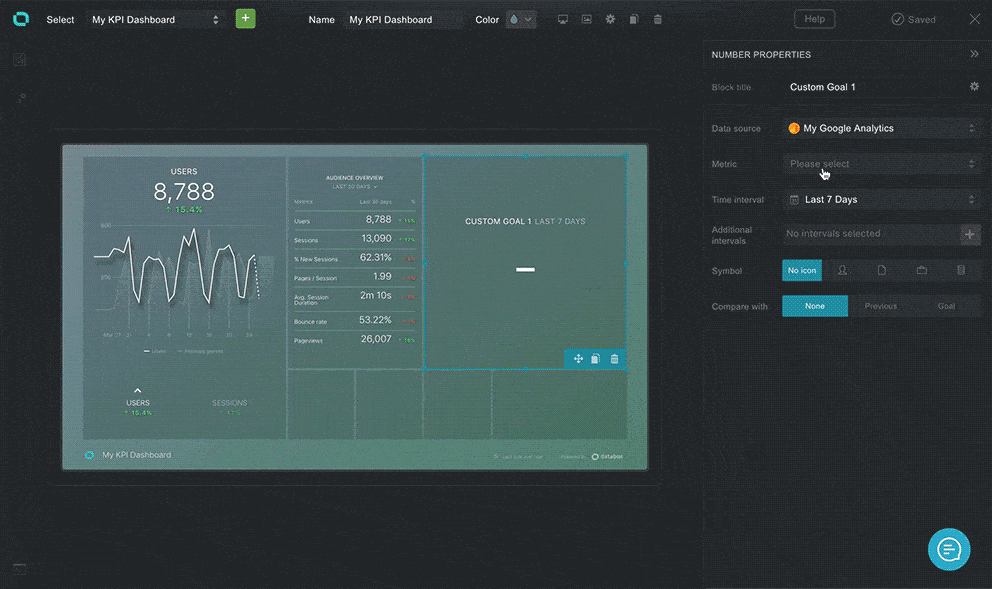Choose 'No icon' symbol option
Image resolution: width=992 pixels, height=589 pixels.
802,270
